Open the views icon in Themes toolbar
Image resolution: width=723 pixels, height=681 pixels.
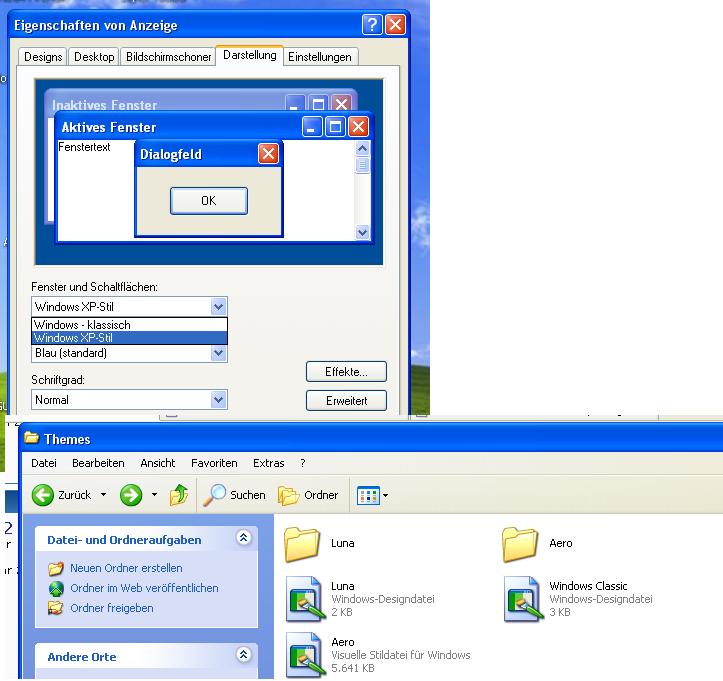point(368,496)
